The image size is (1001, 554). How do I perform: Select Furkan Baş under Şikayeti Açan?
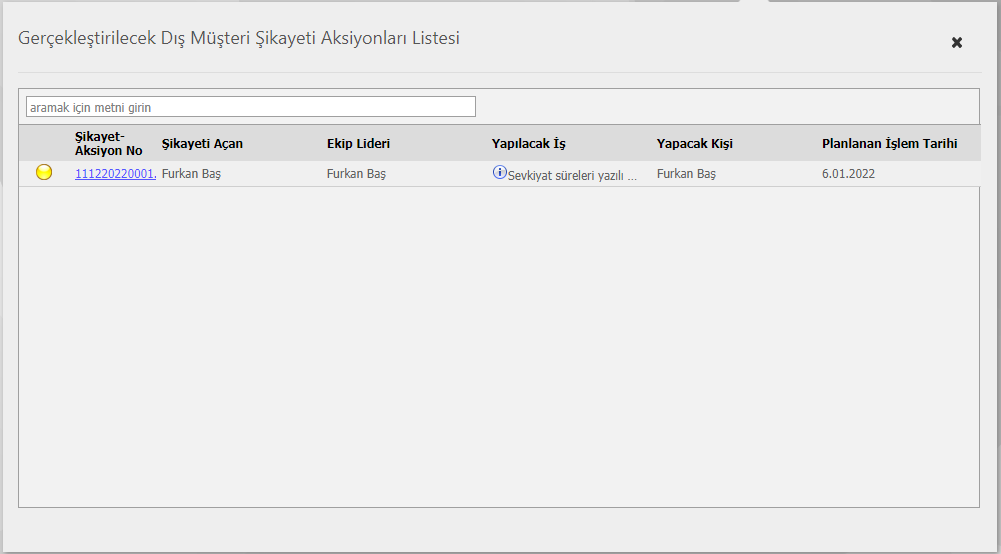[192, 174]
